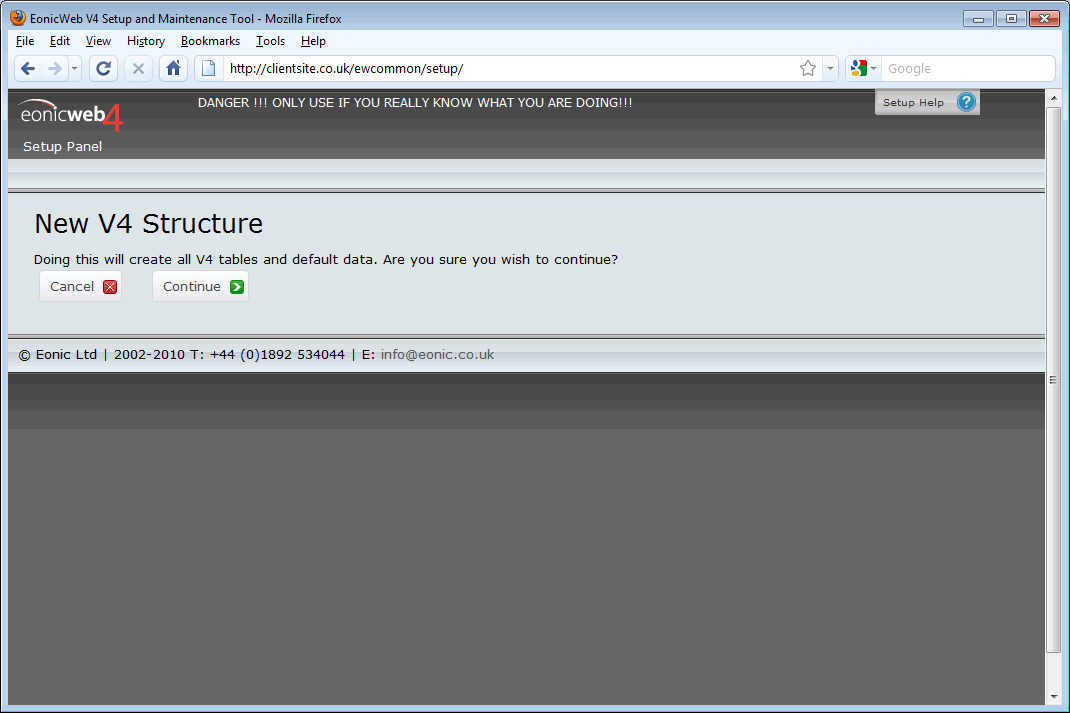Go back with the browser Back arrow
The height and width of the screenshot is (713, 1070).
[28, 68]
